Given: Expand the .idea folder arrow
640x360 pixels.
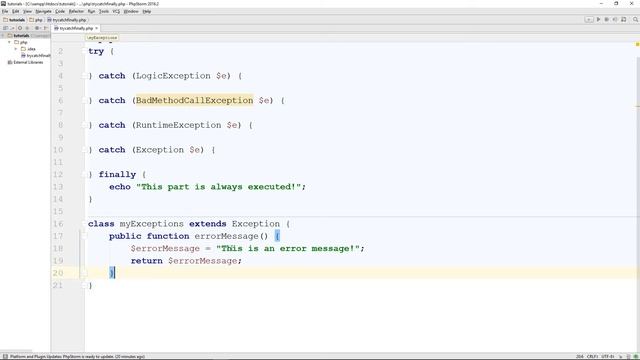Looking at the screenshot, I should [16, 49].
